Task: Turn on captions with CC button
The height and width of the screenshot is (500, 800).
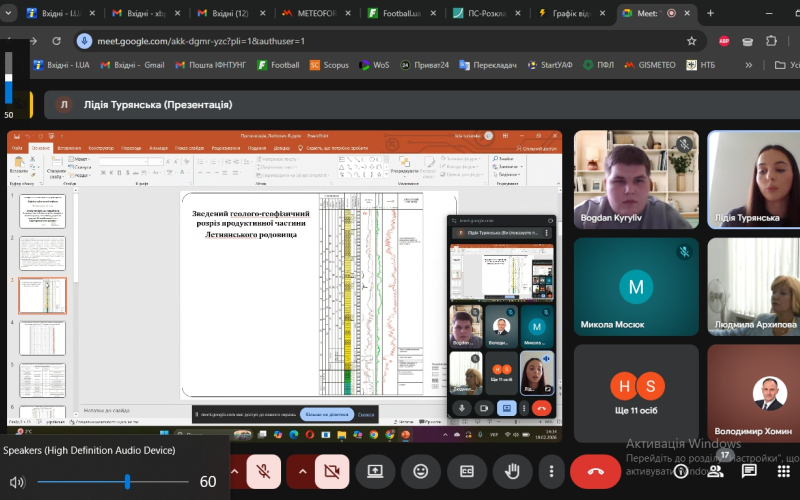Action: click(x=466, y=471)
